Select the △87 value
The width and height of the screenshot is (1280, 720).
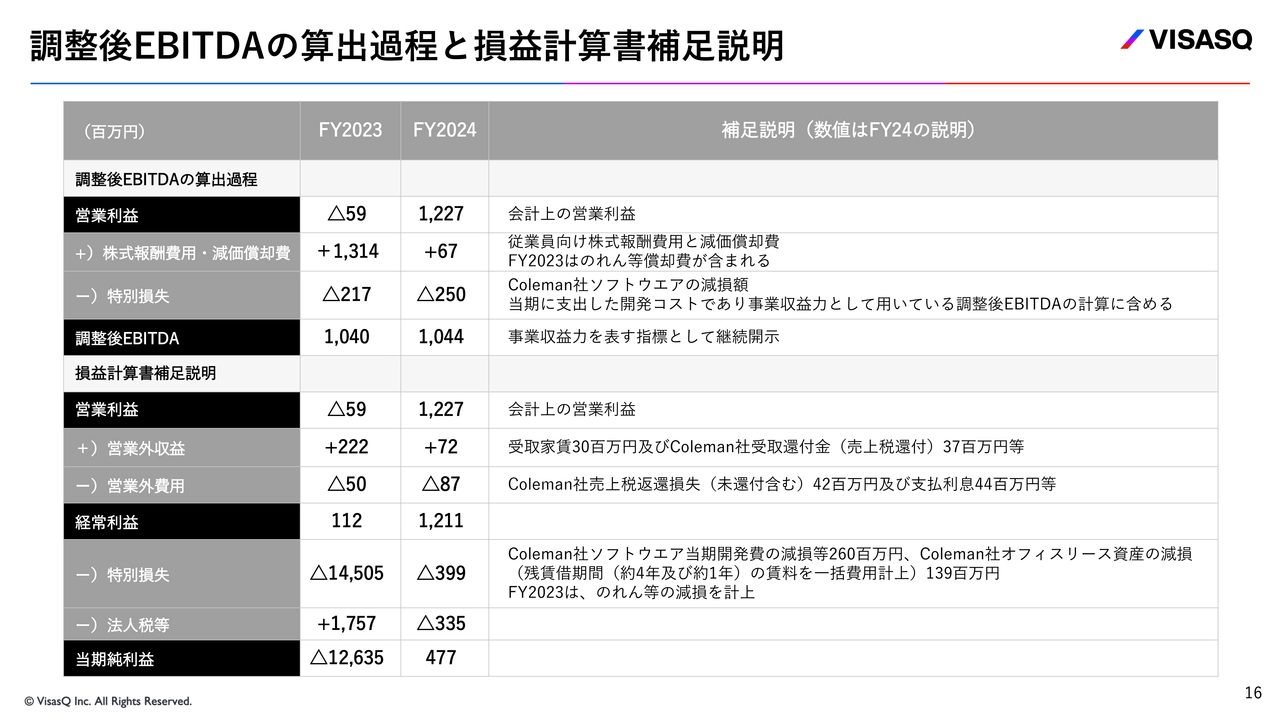[x=441, y=484]
